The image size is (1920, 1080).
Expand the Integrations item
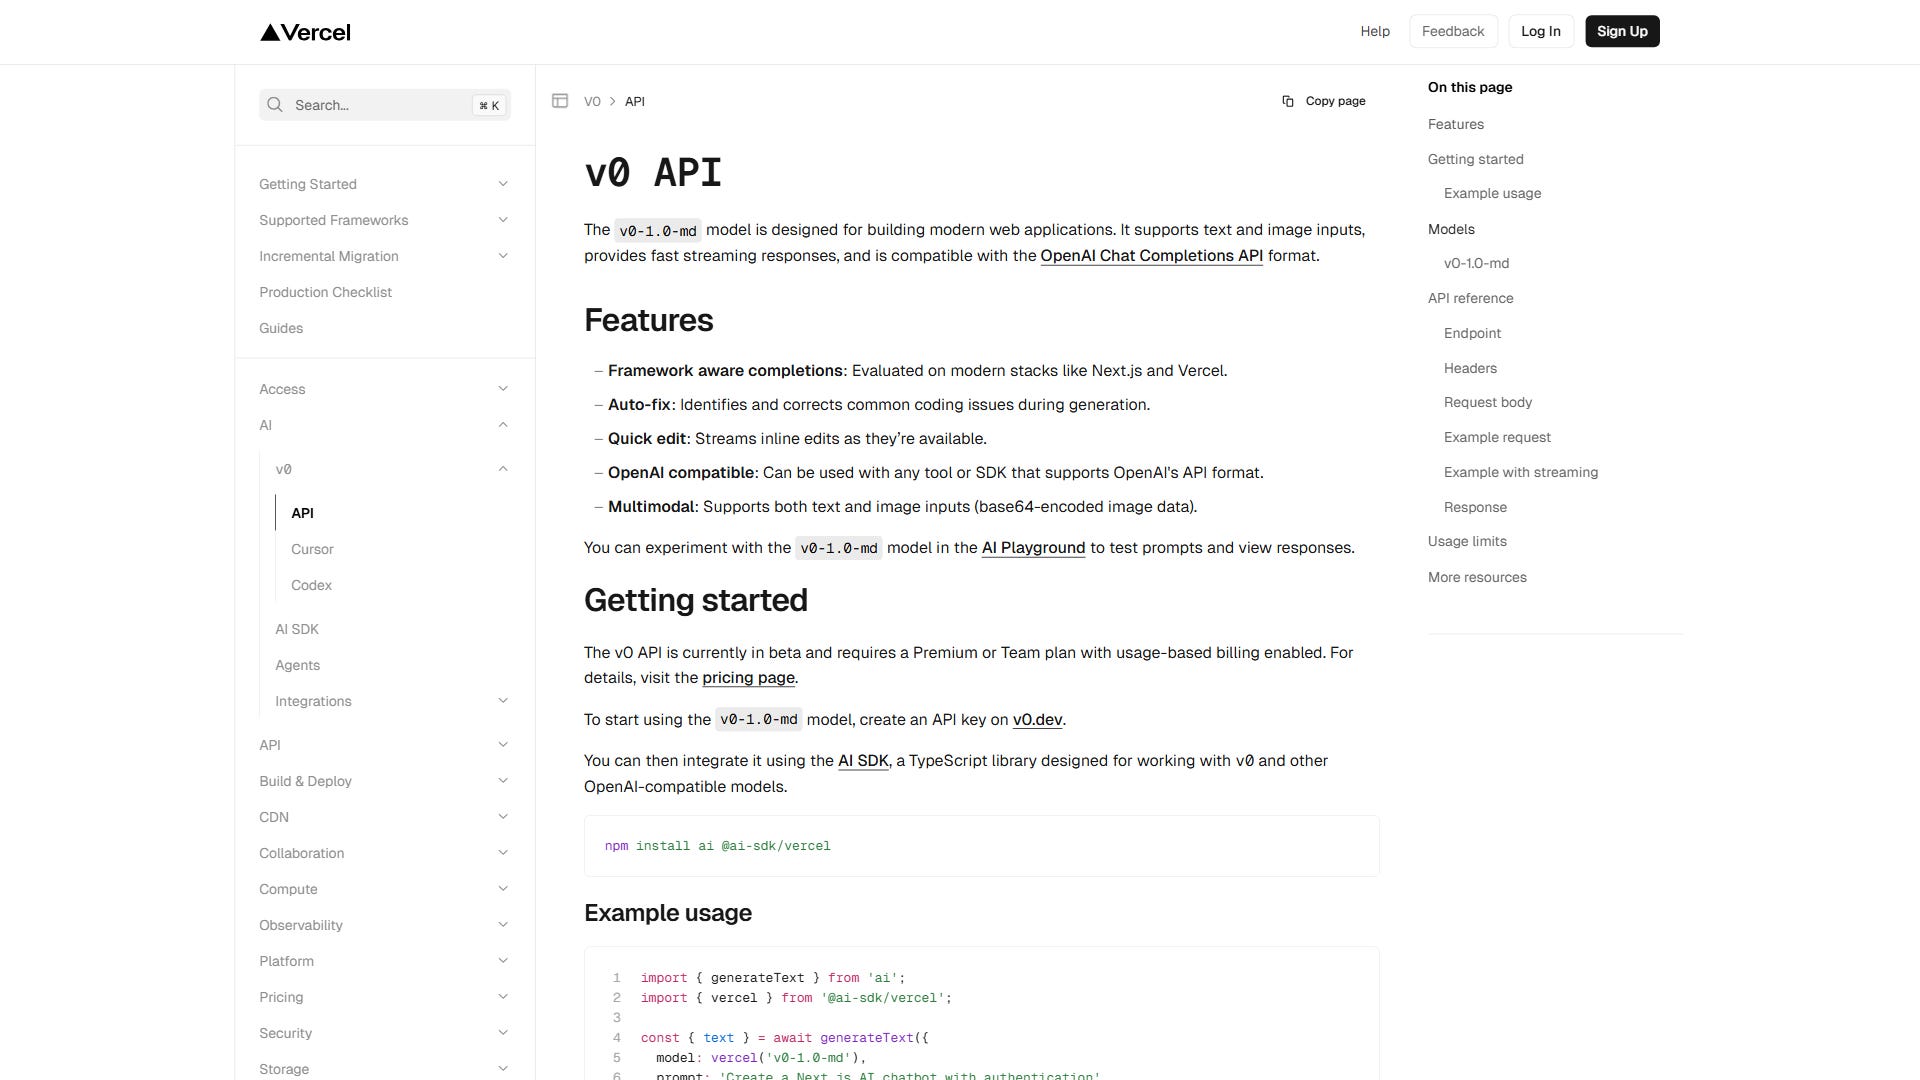click(393, 701)
